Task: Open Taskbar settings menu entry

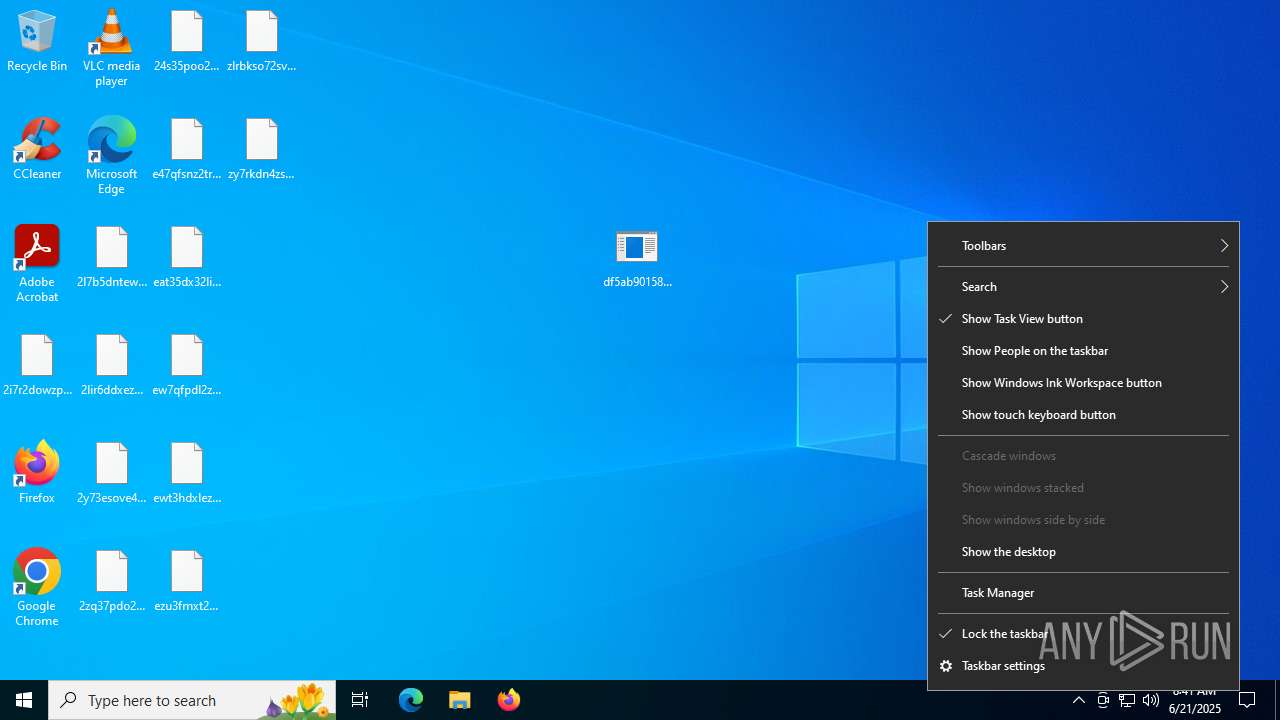Action: [x=1083, y=666]
